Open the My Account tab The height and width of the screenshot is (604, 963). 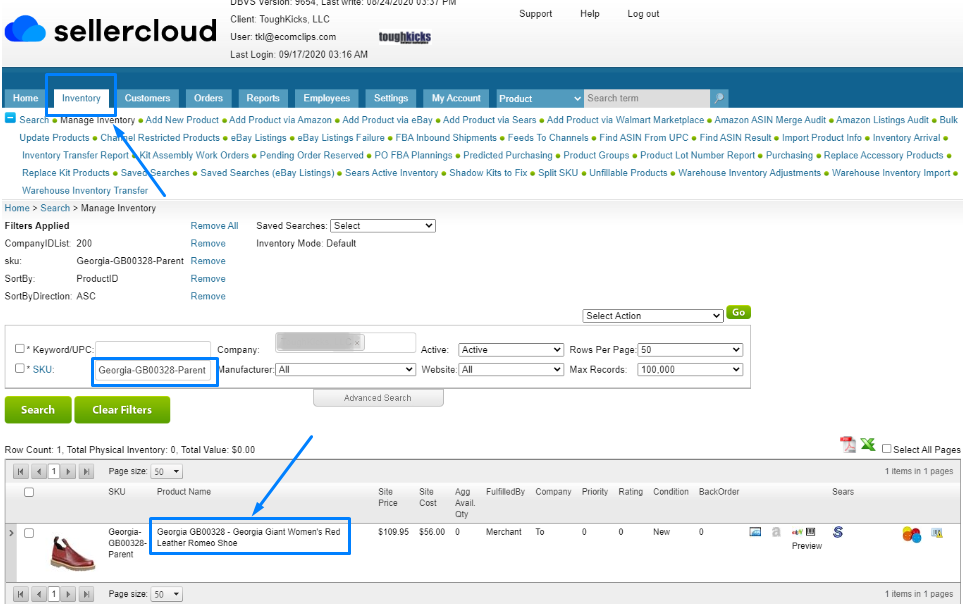(456, 98)
